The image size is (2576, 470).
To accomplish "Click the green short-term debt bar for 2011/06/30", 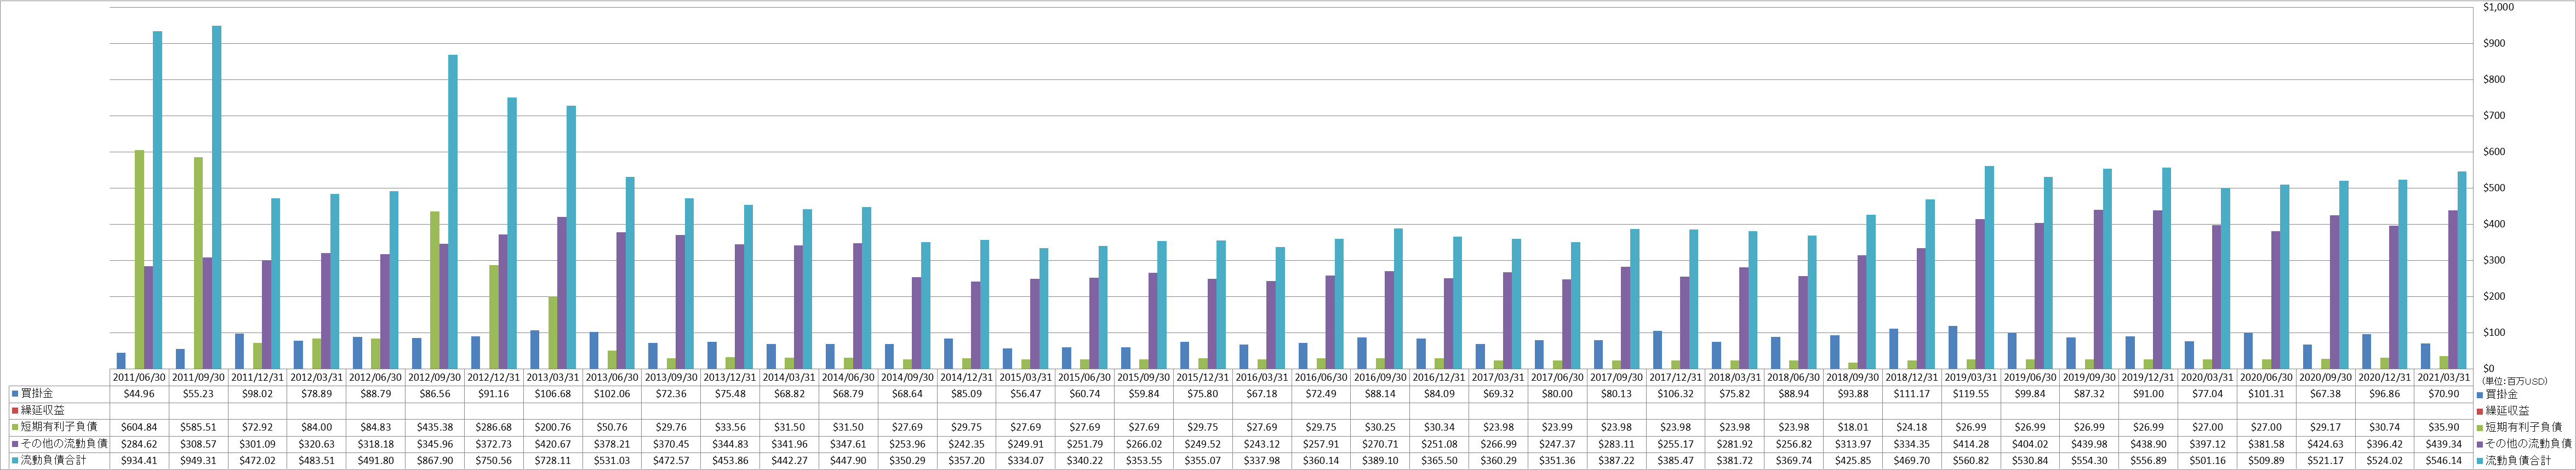I will click(x=139, y=259).
